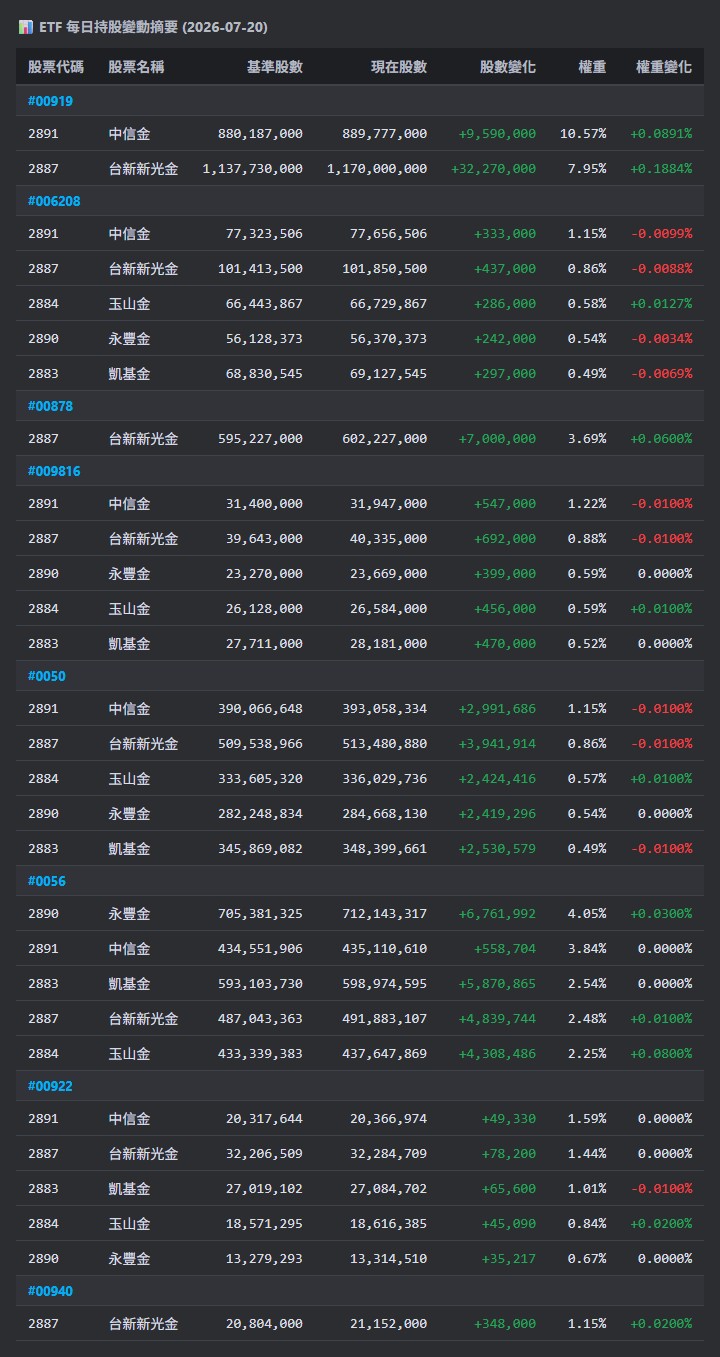Select the +0.0127% weight change cell
Screen dimensions: 720x1357
click(661, 303)
